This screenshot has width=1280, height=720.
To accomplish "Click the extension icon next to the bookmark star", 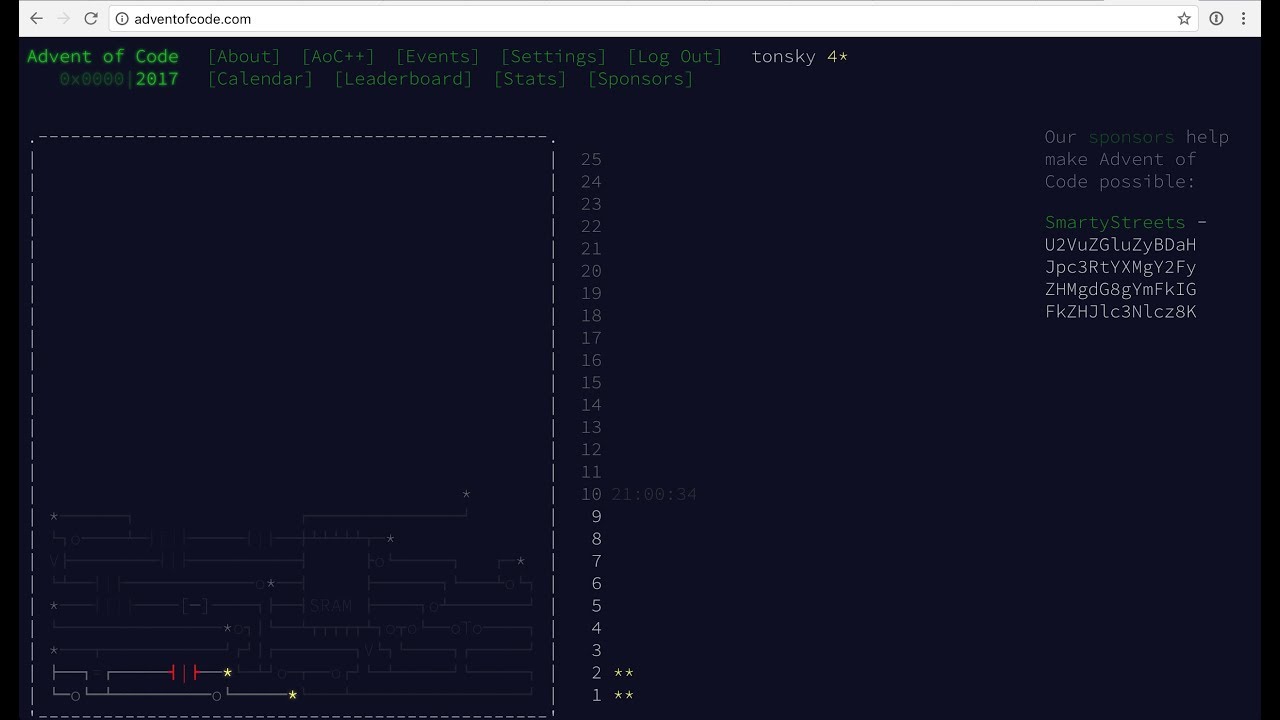I will pos(1217,18).
